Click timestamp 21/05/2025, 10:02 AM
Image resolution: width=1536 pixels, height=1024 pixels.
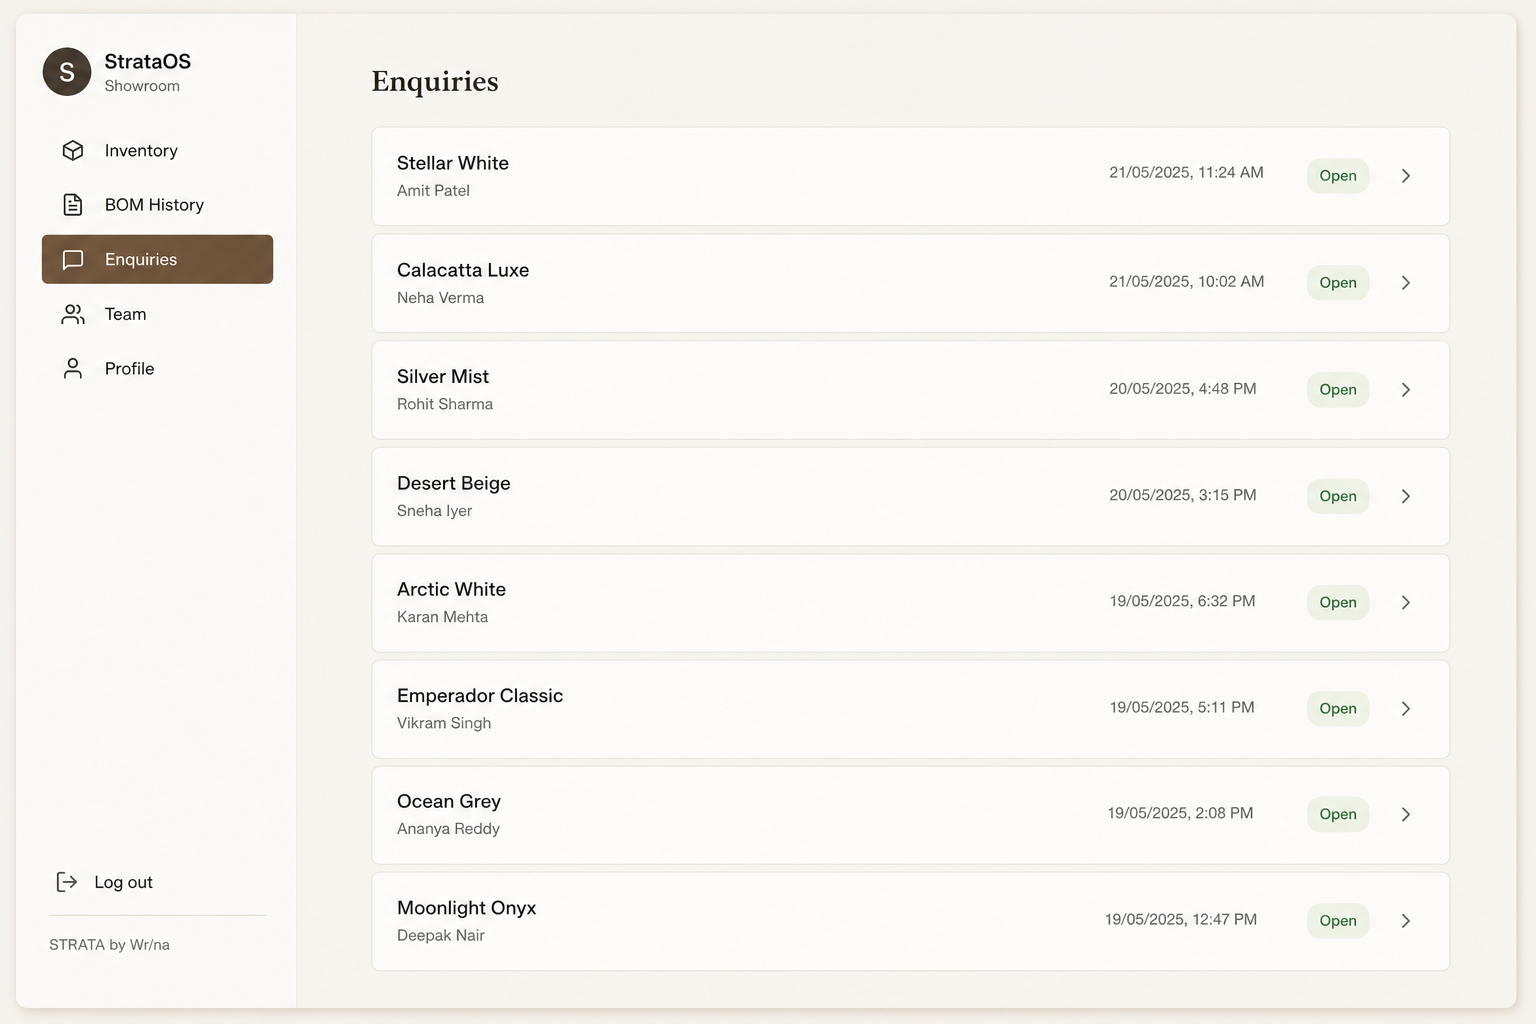[1186, 282]
